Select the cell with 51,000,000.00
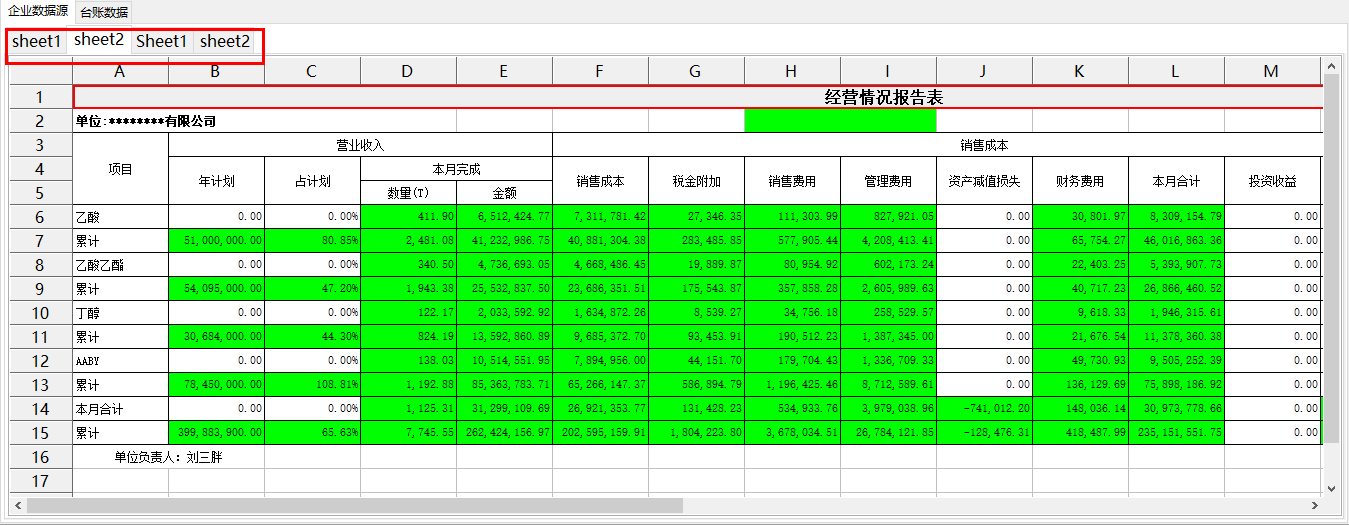The image size is (1349, 525). point(216,241)
